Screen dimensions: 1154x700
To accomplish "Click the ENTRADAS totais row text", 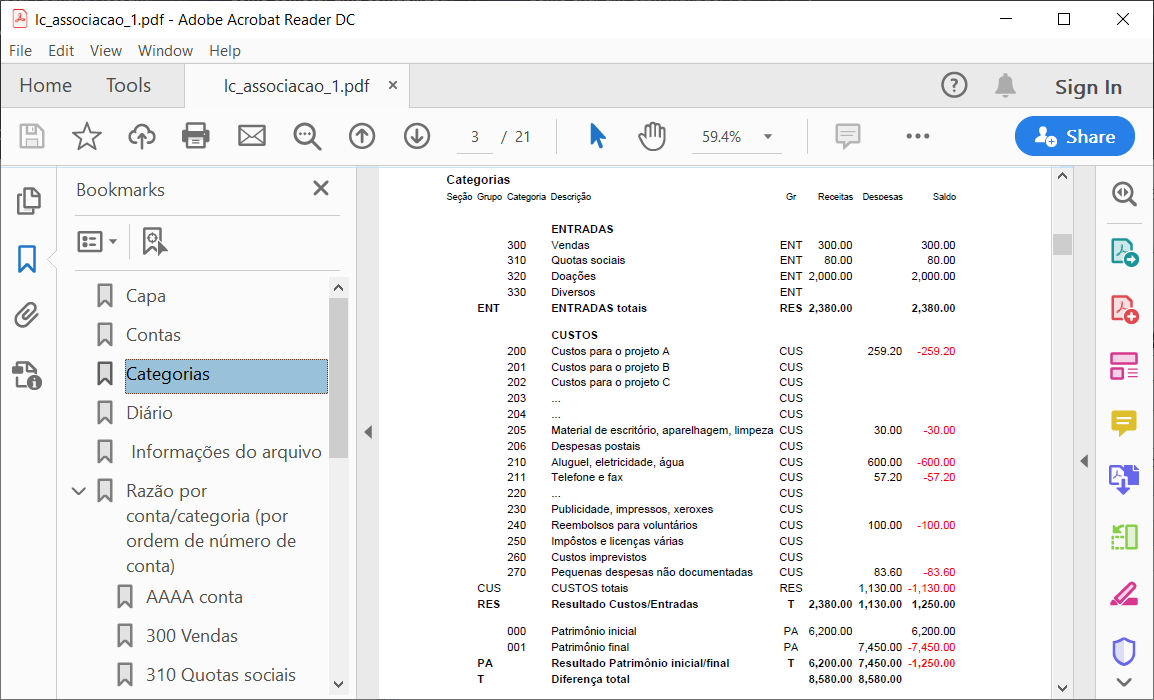I will (599, 308).
